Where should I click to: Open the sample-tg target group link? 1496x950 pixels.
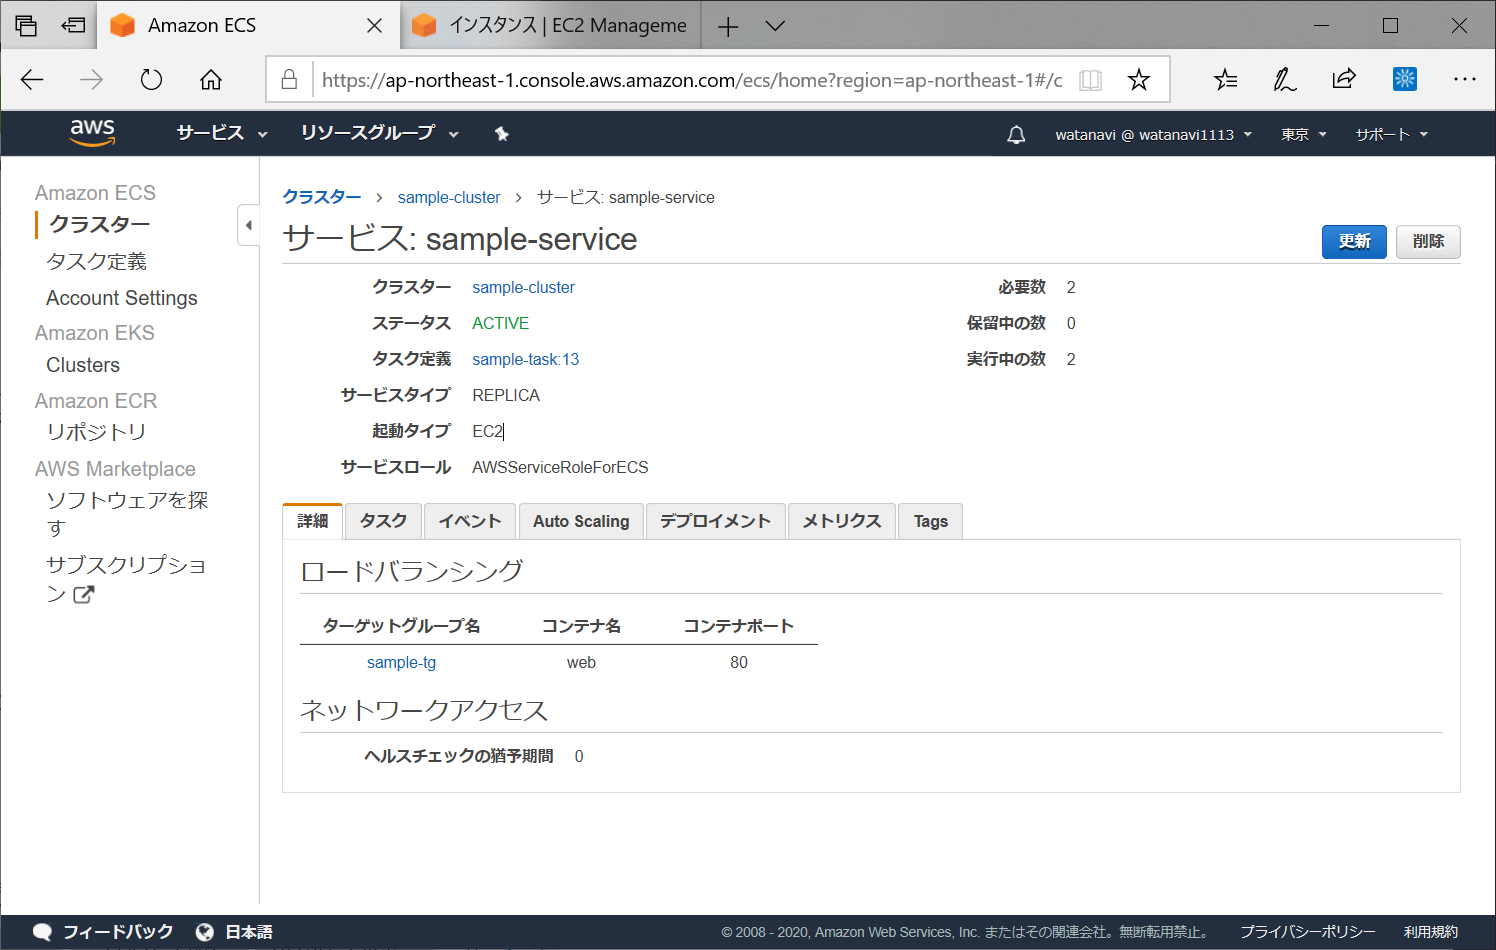click(401, 662)
